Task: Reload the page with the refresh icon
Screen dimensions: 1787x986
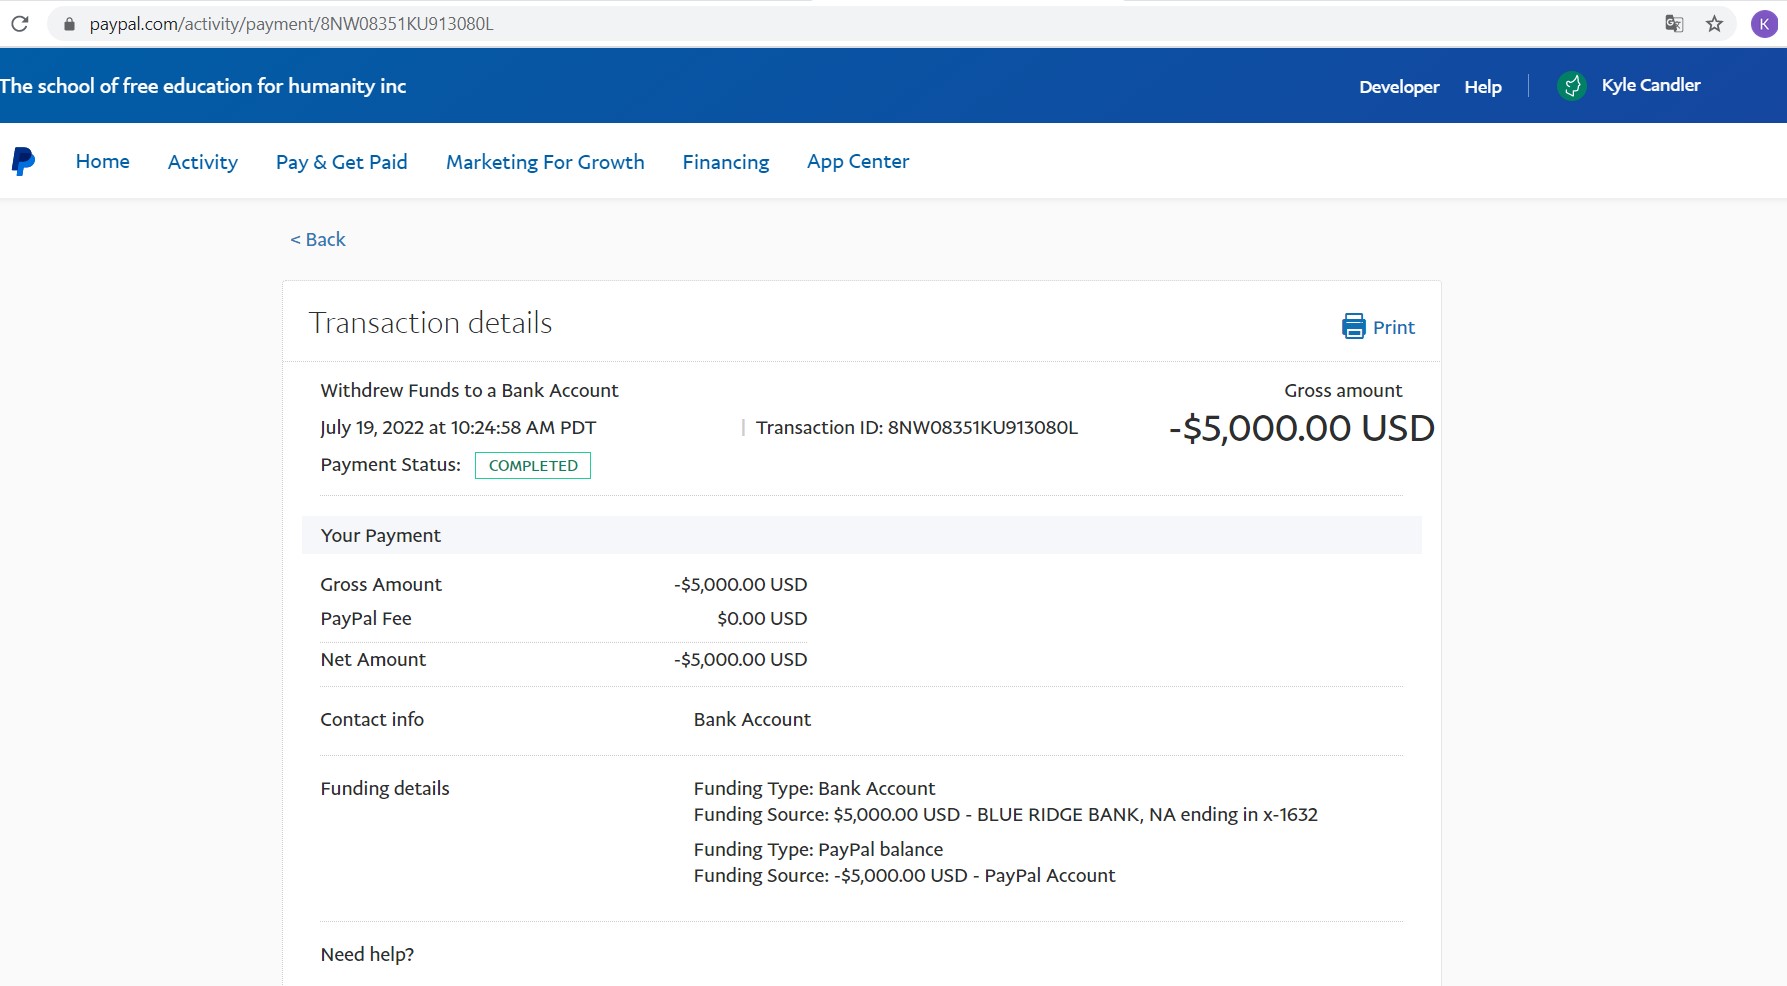Action: point(19,23)
